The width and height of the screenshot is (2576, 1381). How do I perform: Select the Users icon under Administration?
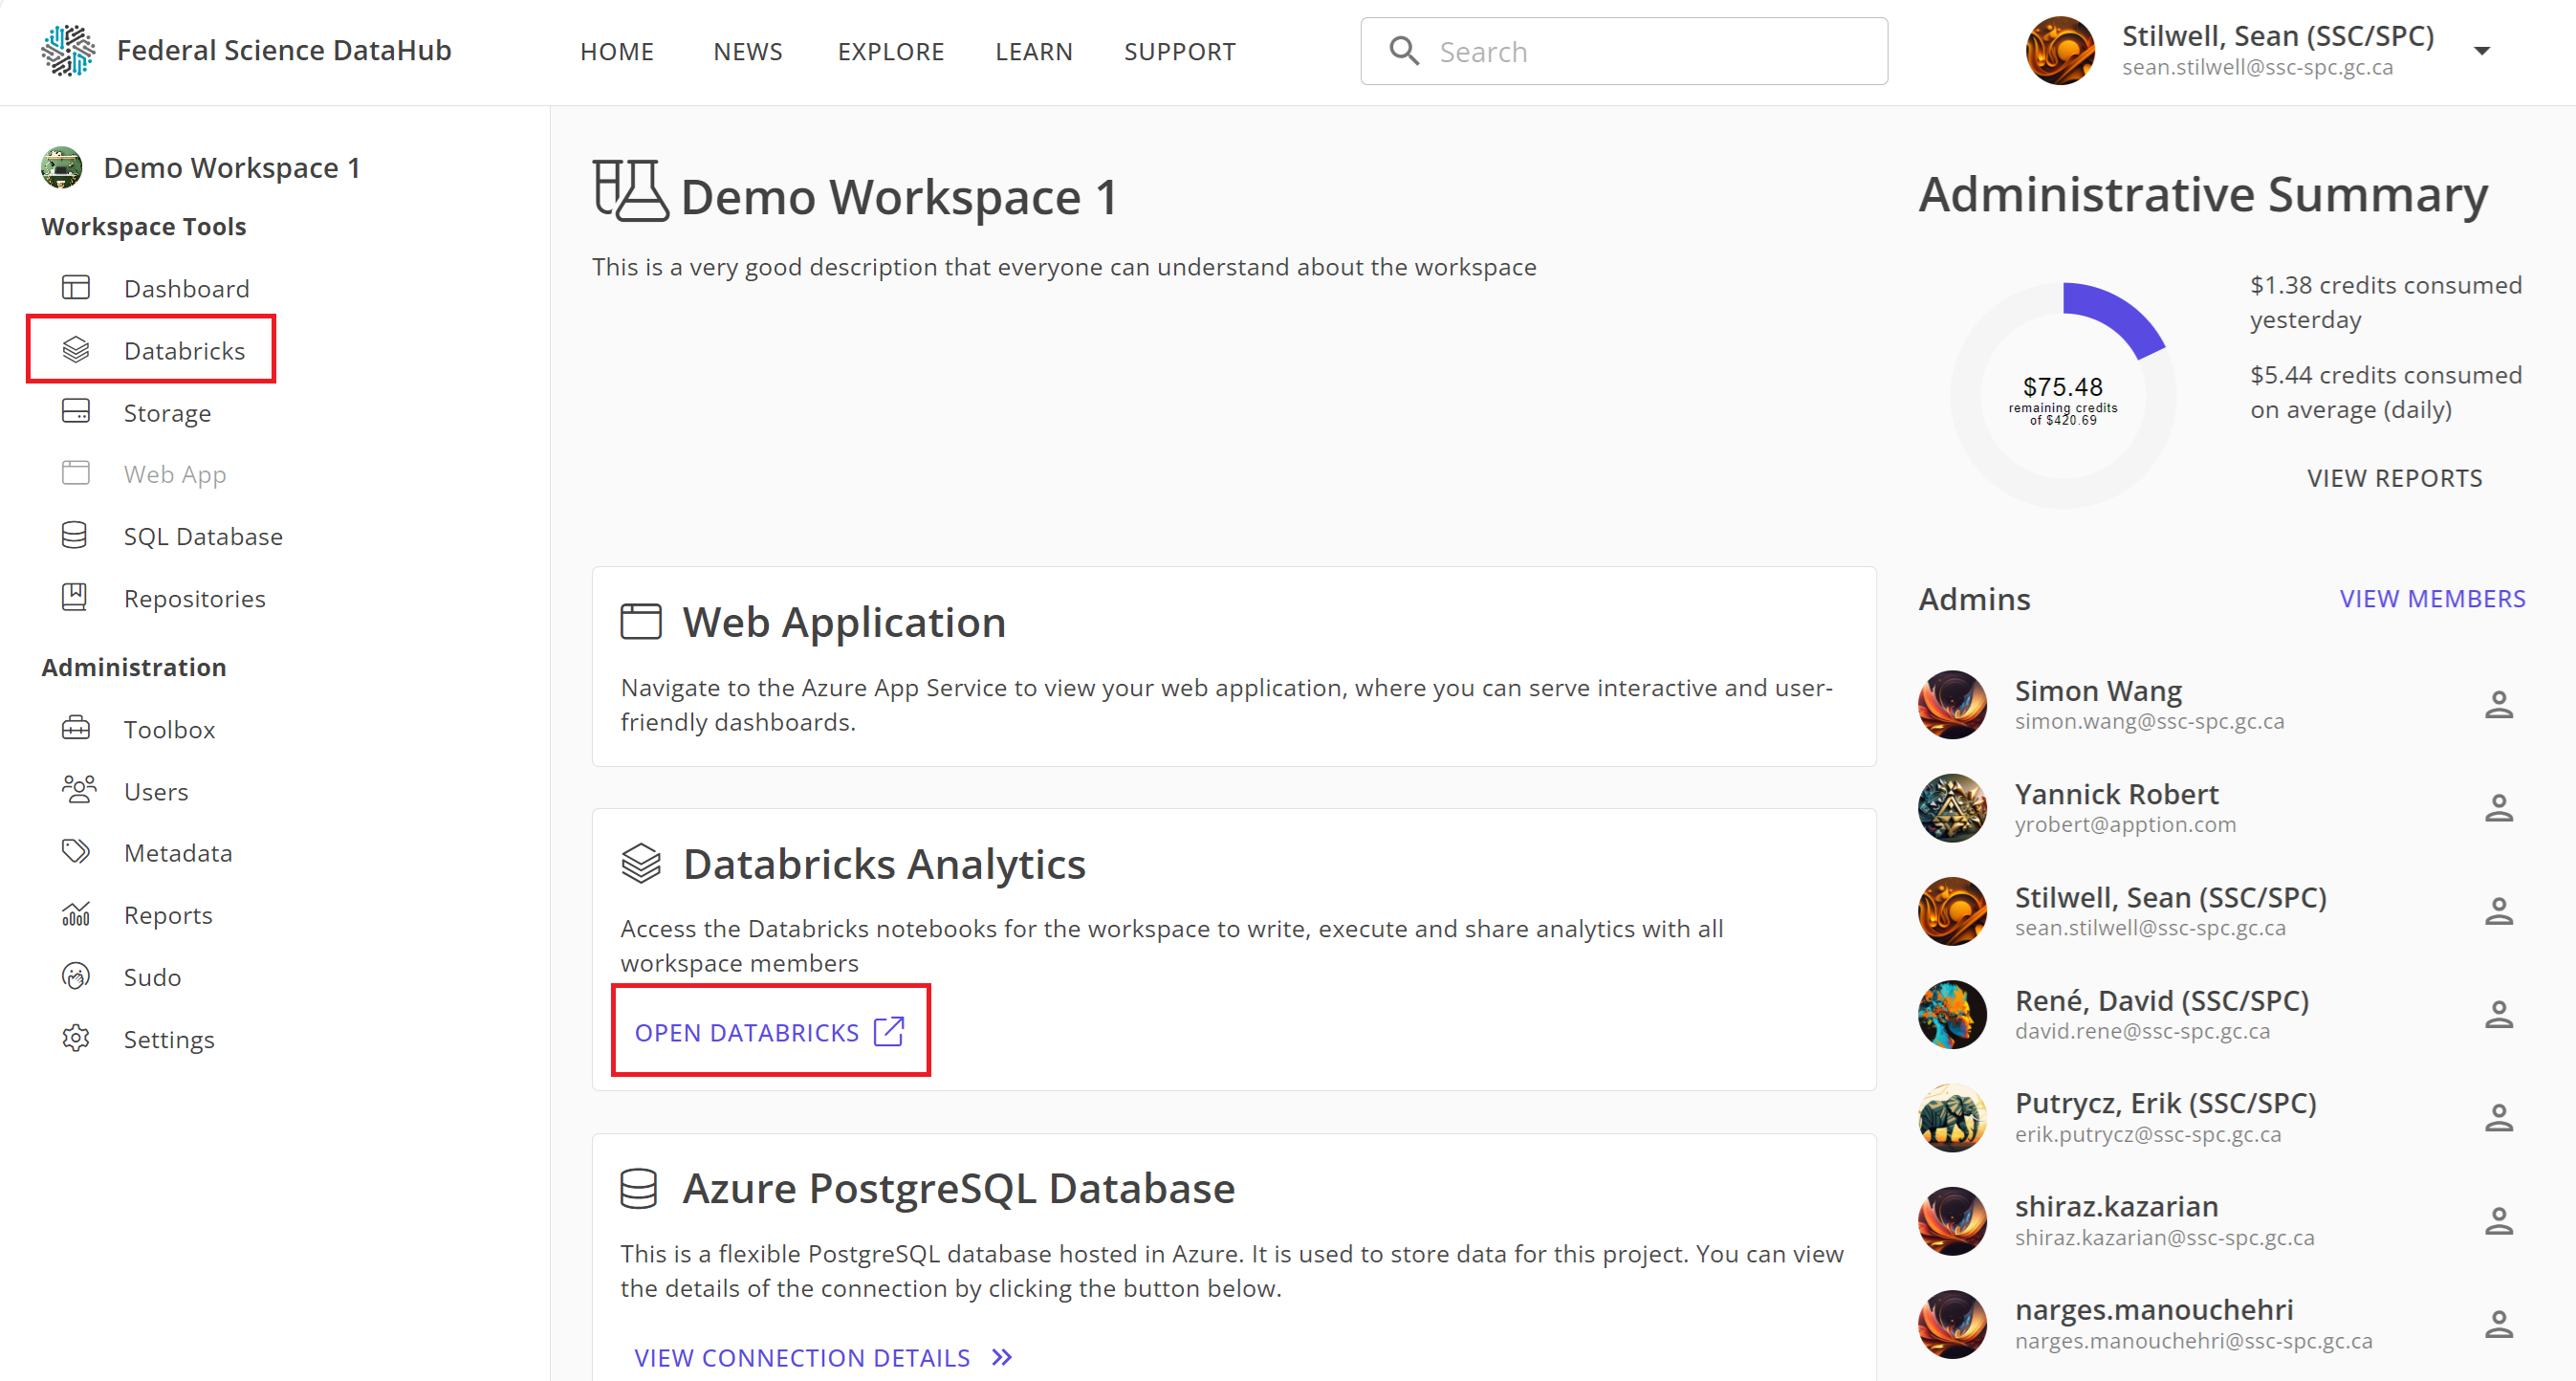click(76, 789)
